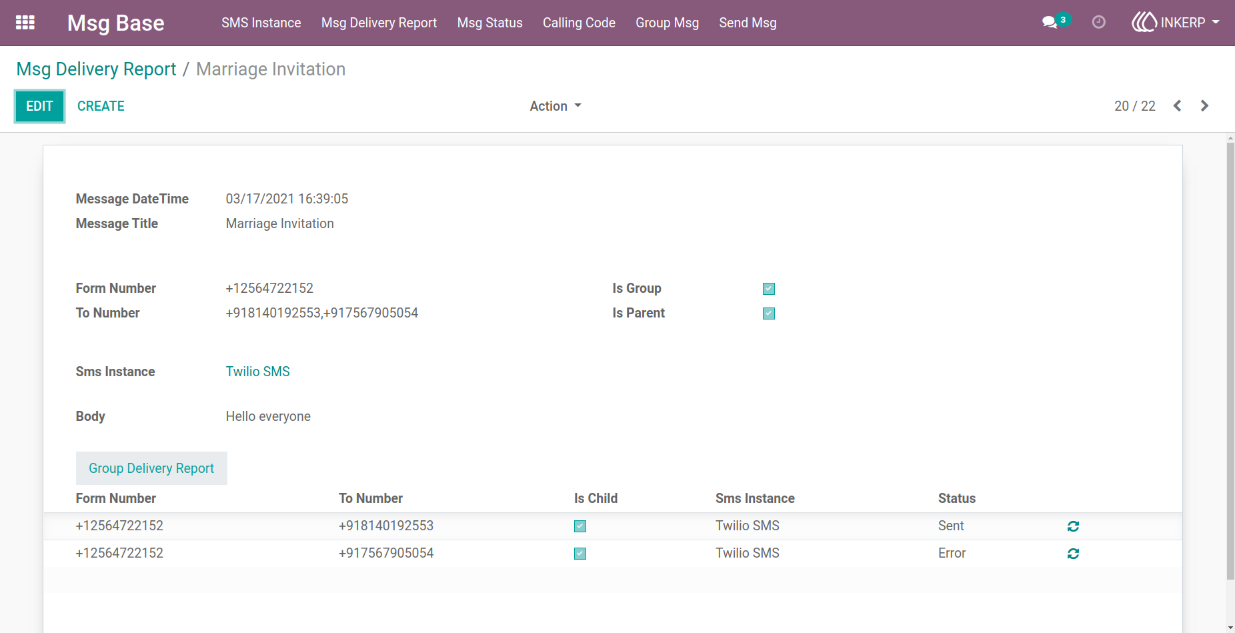Screen dimensions: 1235x633
Task: Click the INKERP company logo icon
Action: click(1144, 22)
